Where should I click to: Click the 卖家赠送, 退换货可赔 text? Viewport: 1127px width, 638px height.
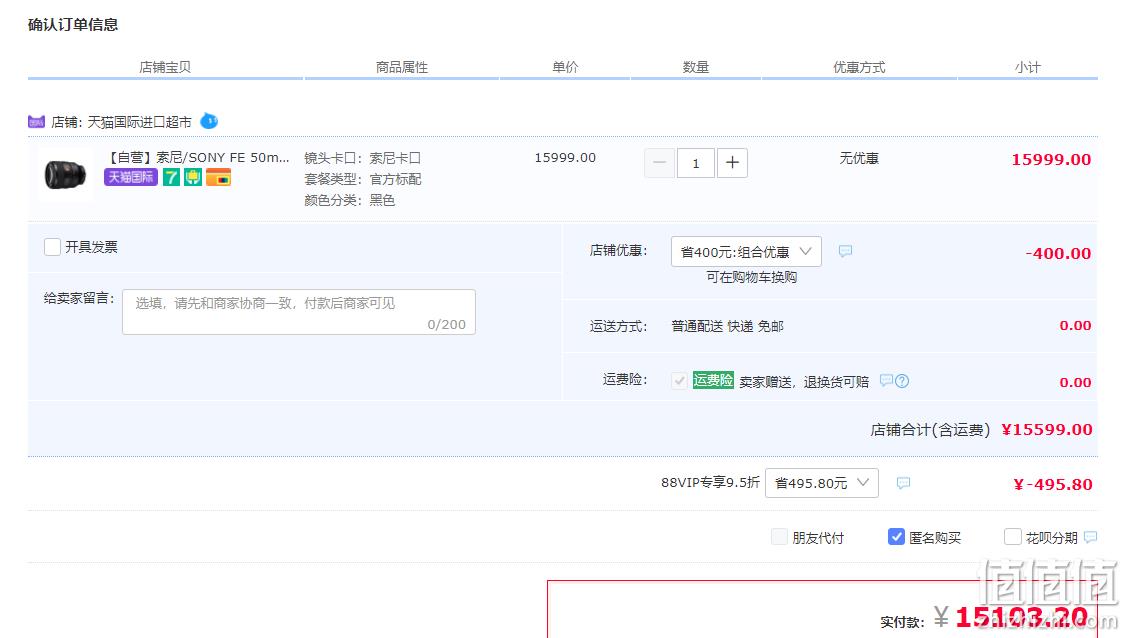[x=804, y=382]
